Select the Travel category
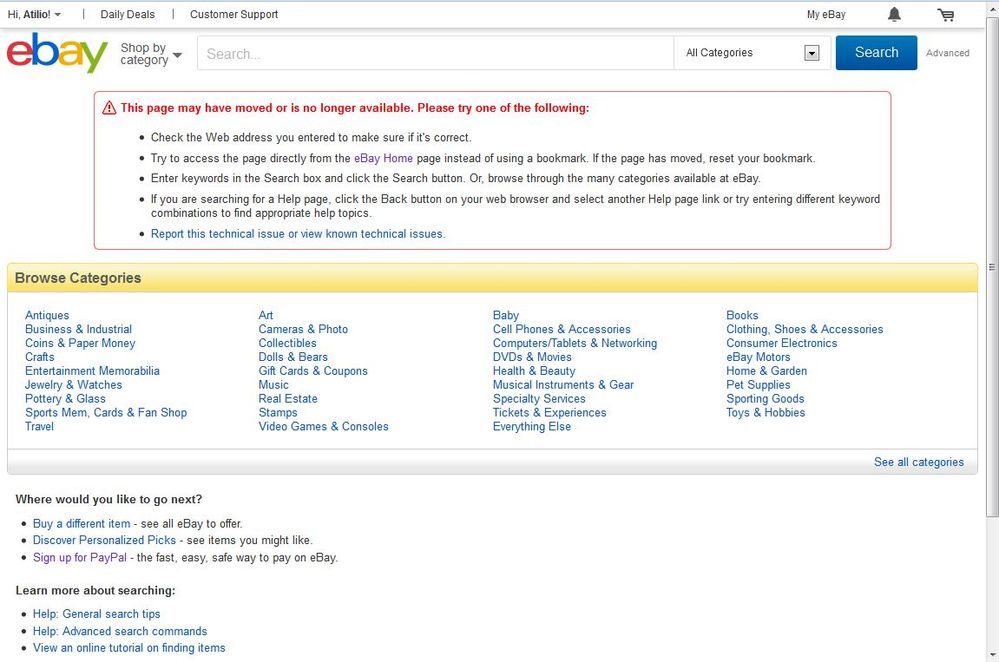Viewport: 999px width, 662px height. point(40,427)
